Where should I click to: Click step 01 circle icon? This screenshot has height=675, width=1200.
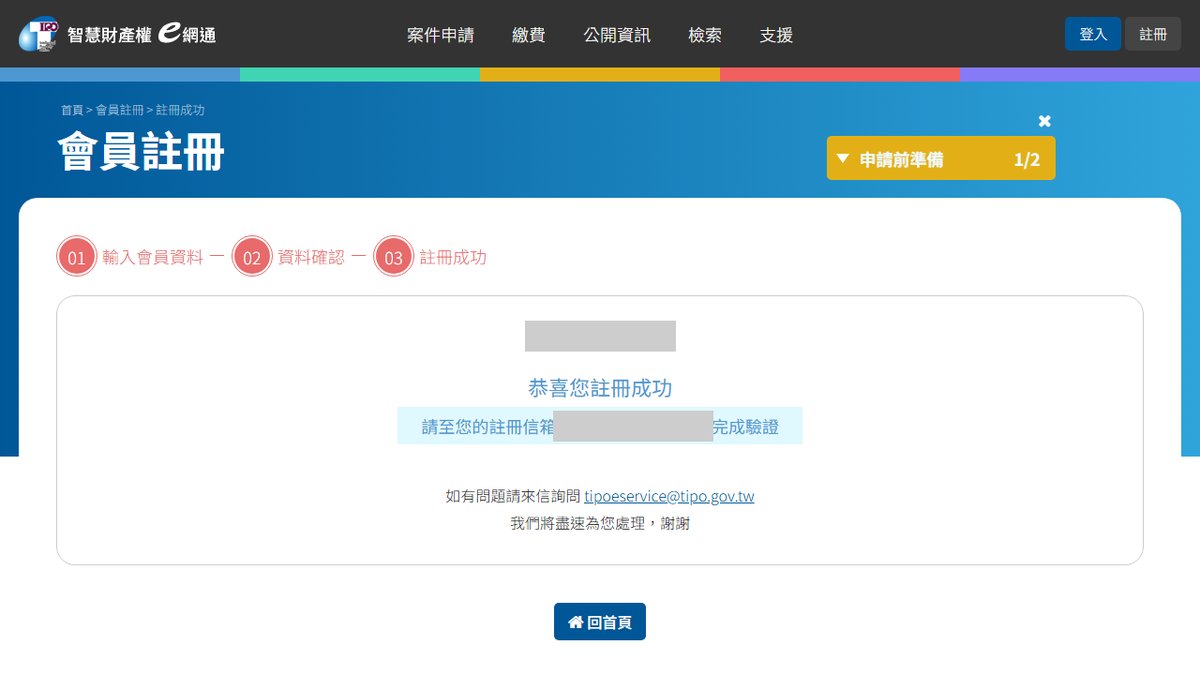(77, 258)
